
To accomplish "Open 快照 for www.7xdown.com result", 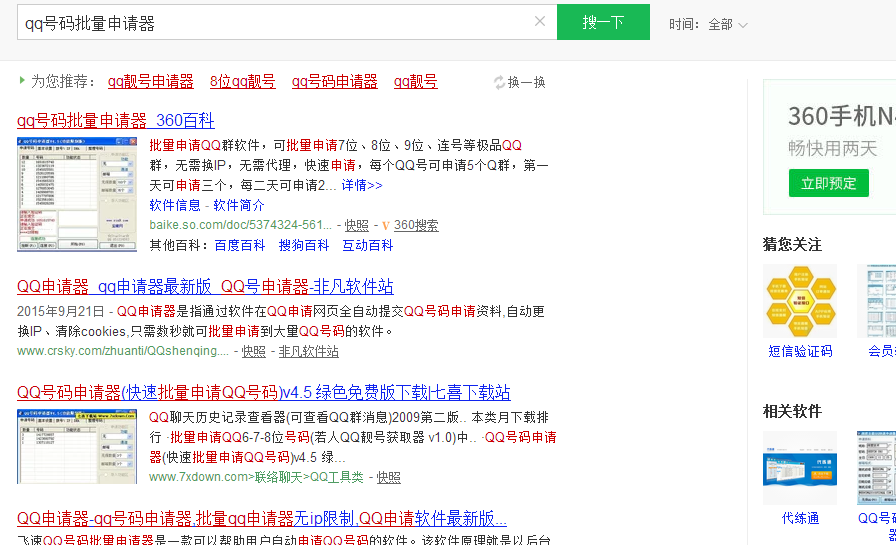I will point(389,477).
